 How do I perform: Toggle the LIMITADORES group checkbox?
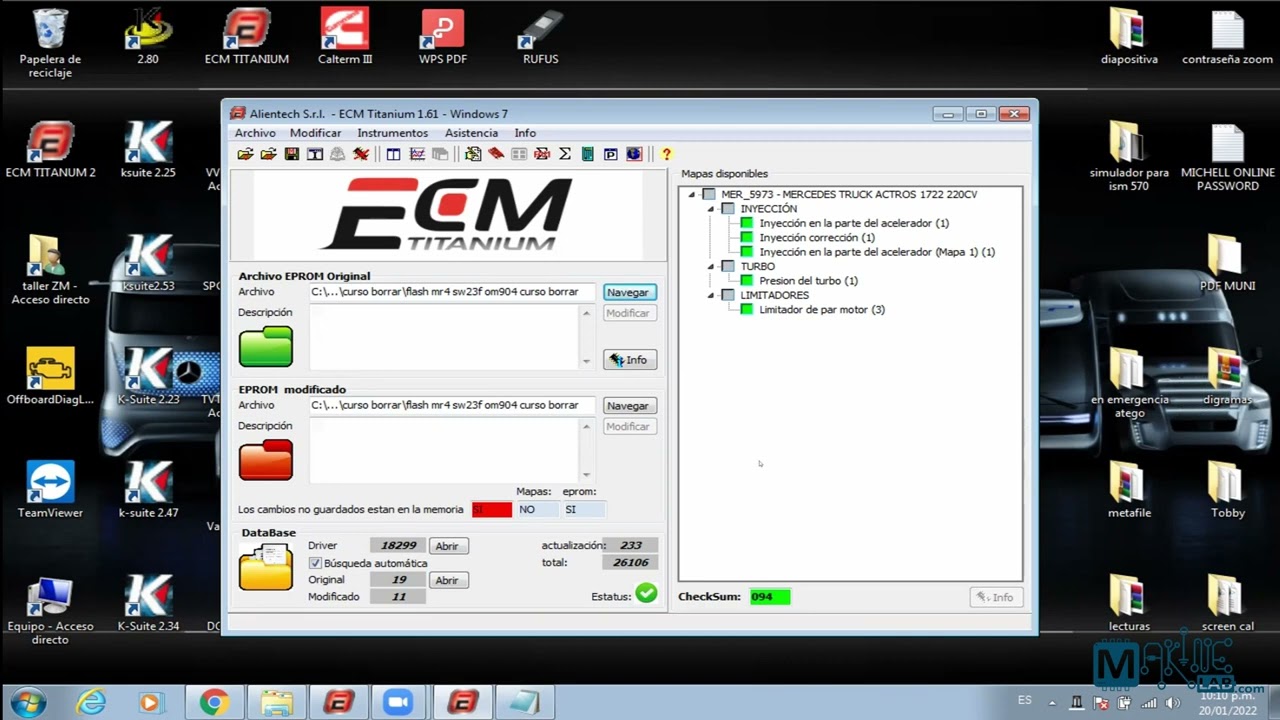click(x=728, y=295)
